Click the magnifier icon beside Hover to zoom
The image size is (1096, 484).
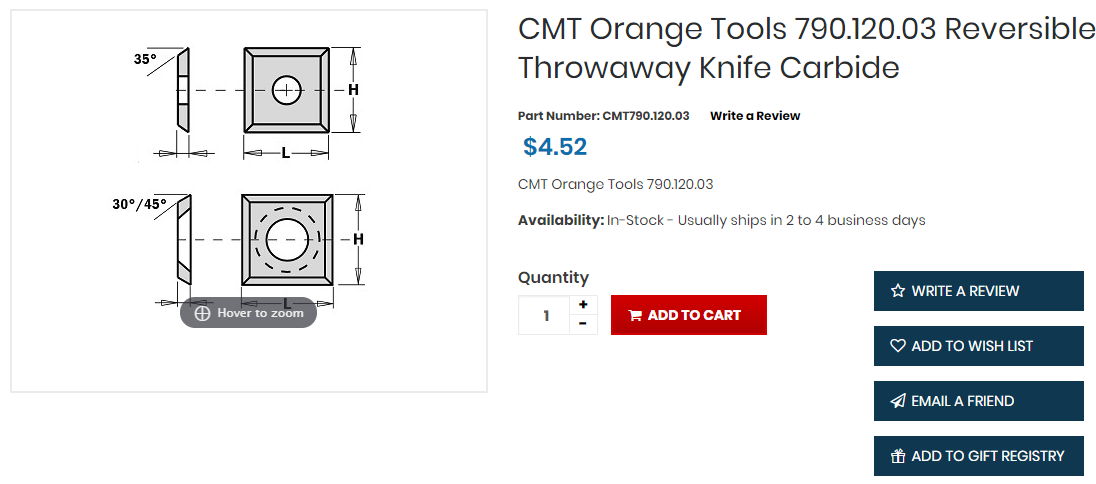click(202, 313)
